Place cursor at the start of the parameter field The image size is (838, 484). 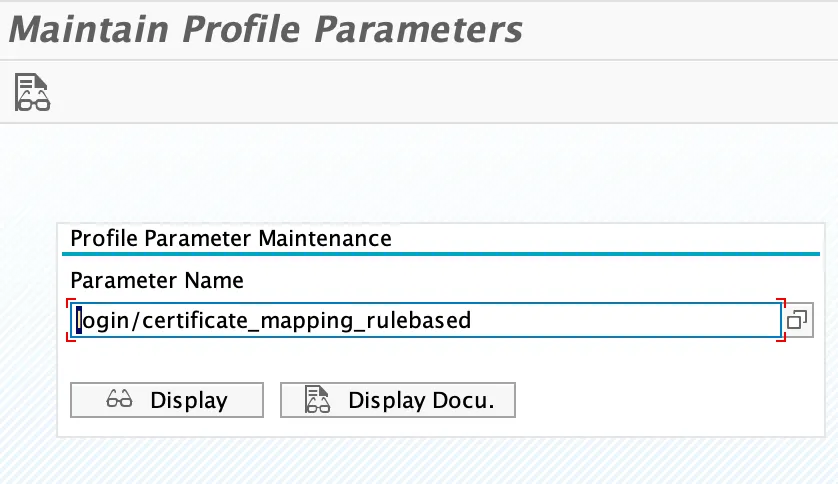[78, 320]
